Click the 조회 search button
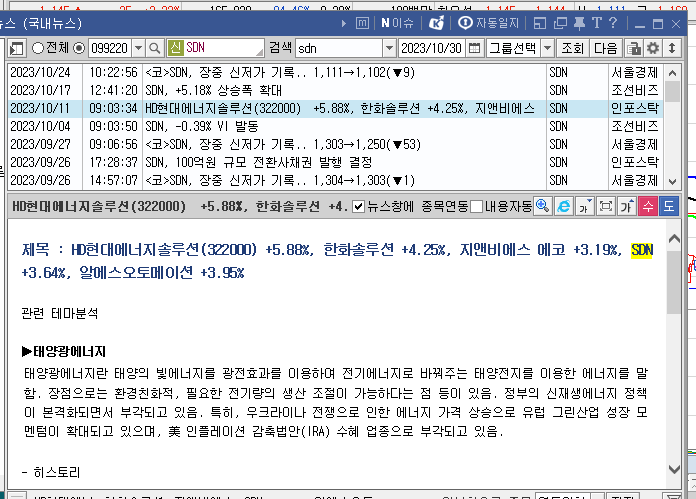 click(572, 48)
